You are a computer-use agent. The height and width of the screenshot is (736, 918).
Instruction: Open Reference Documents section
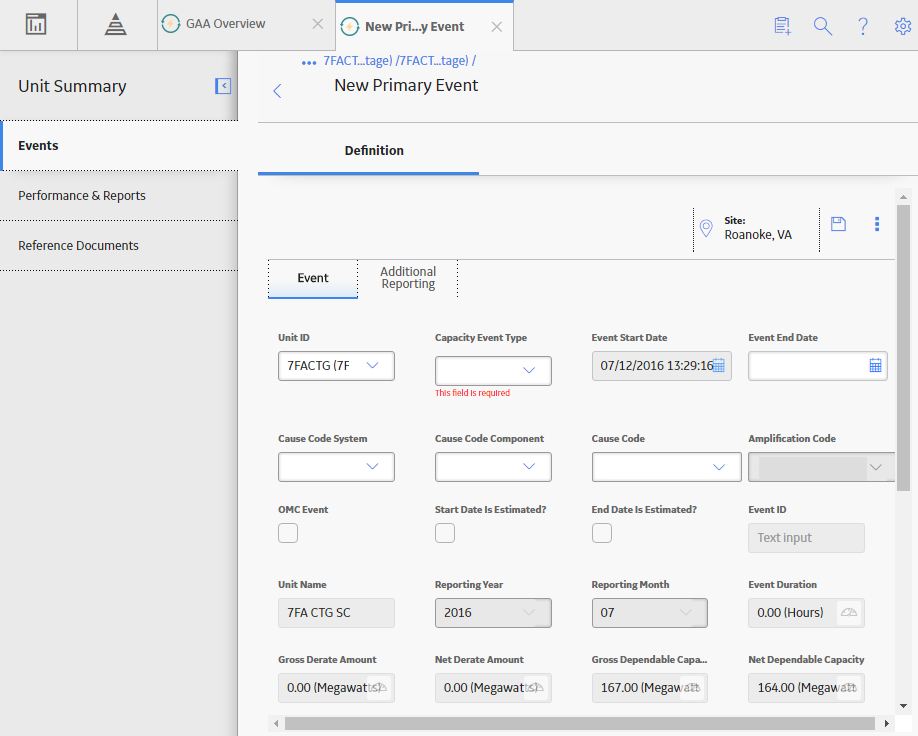pos(119,245)
